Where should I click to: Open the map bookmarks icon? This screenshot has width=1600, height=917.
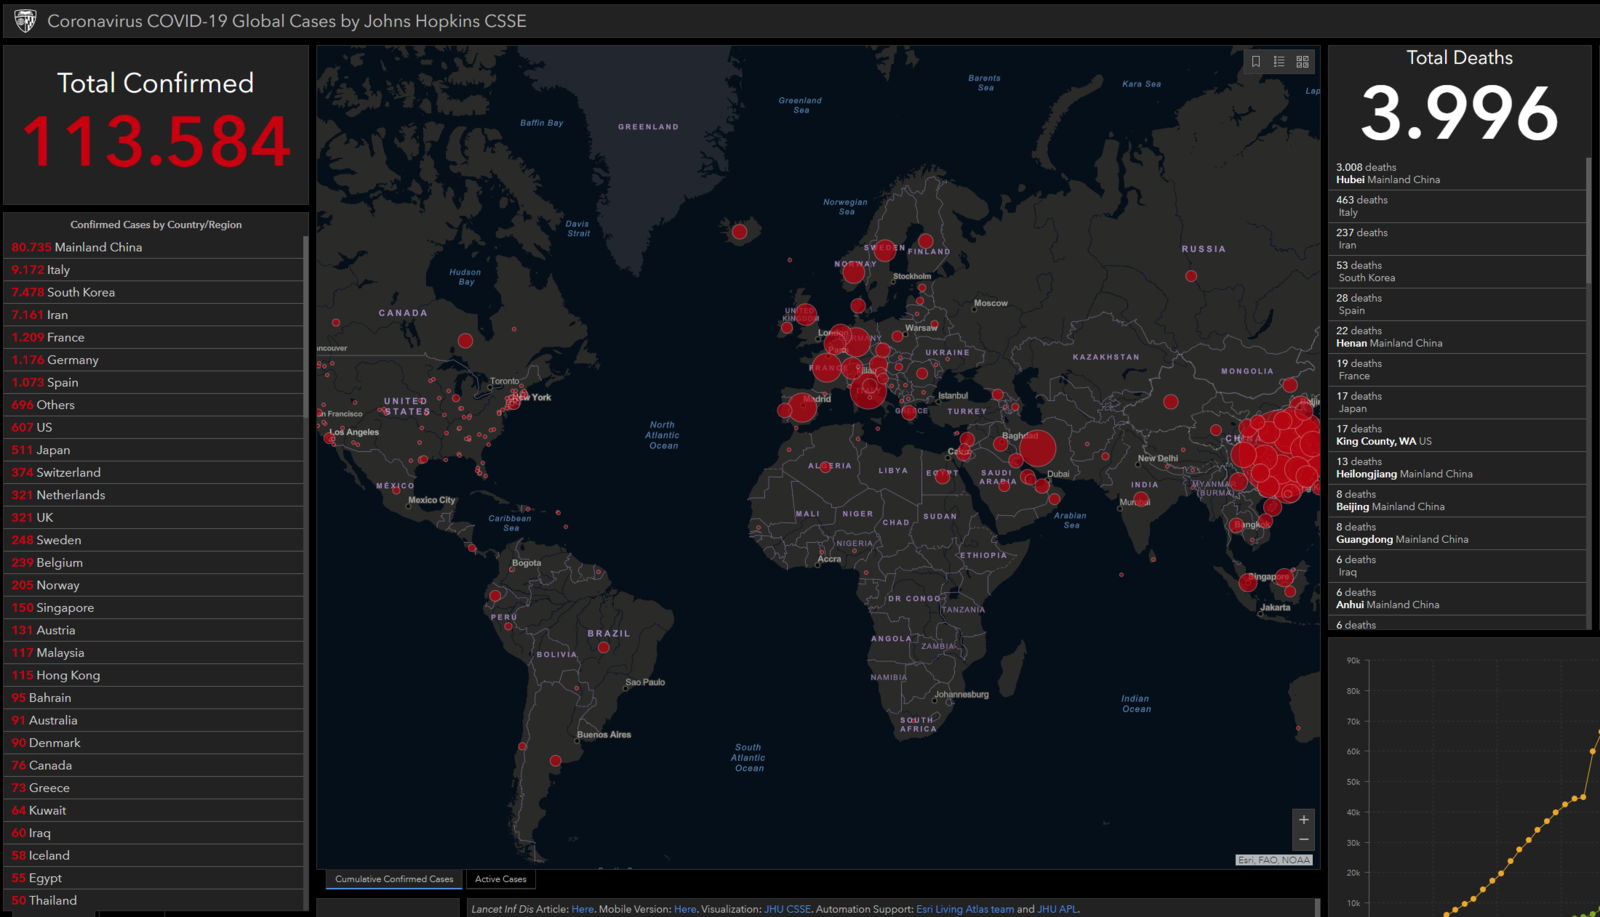coord(1256,62)
